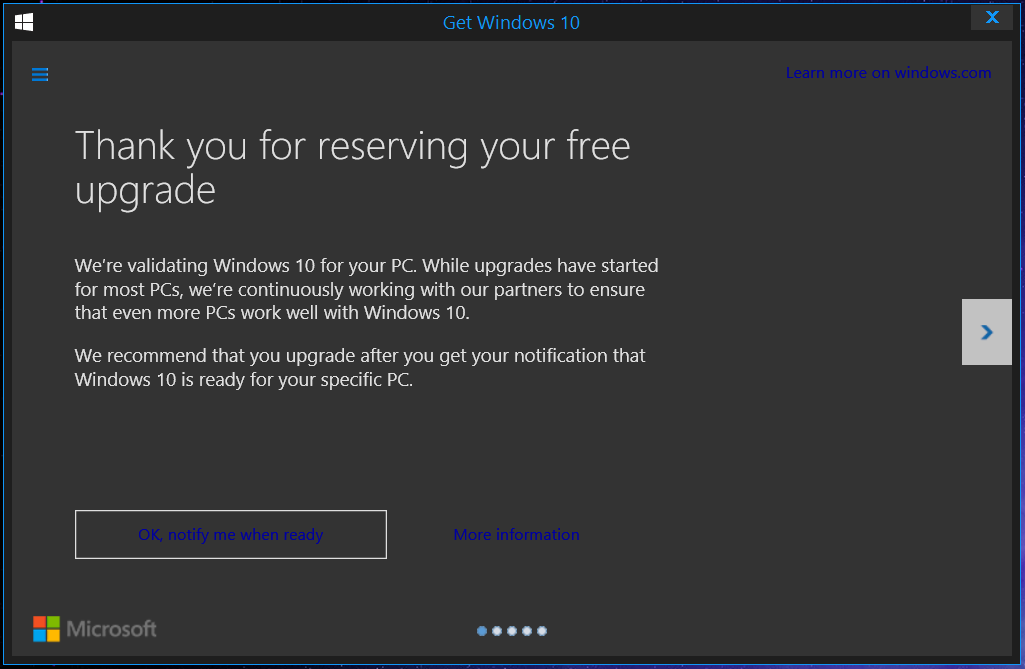Screen dimensions: 1025x669
Task: Open the hamburger menu icon
Action: (40, 75)
